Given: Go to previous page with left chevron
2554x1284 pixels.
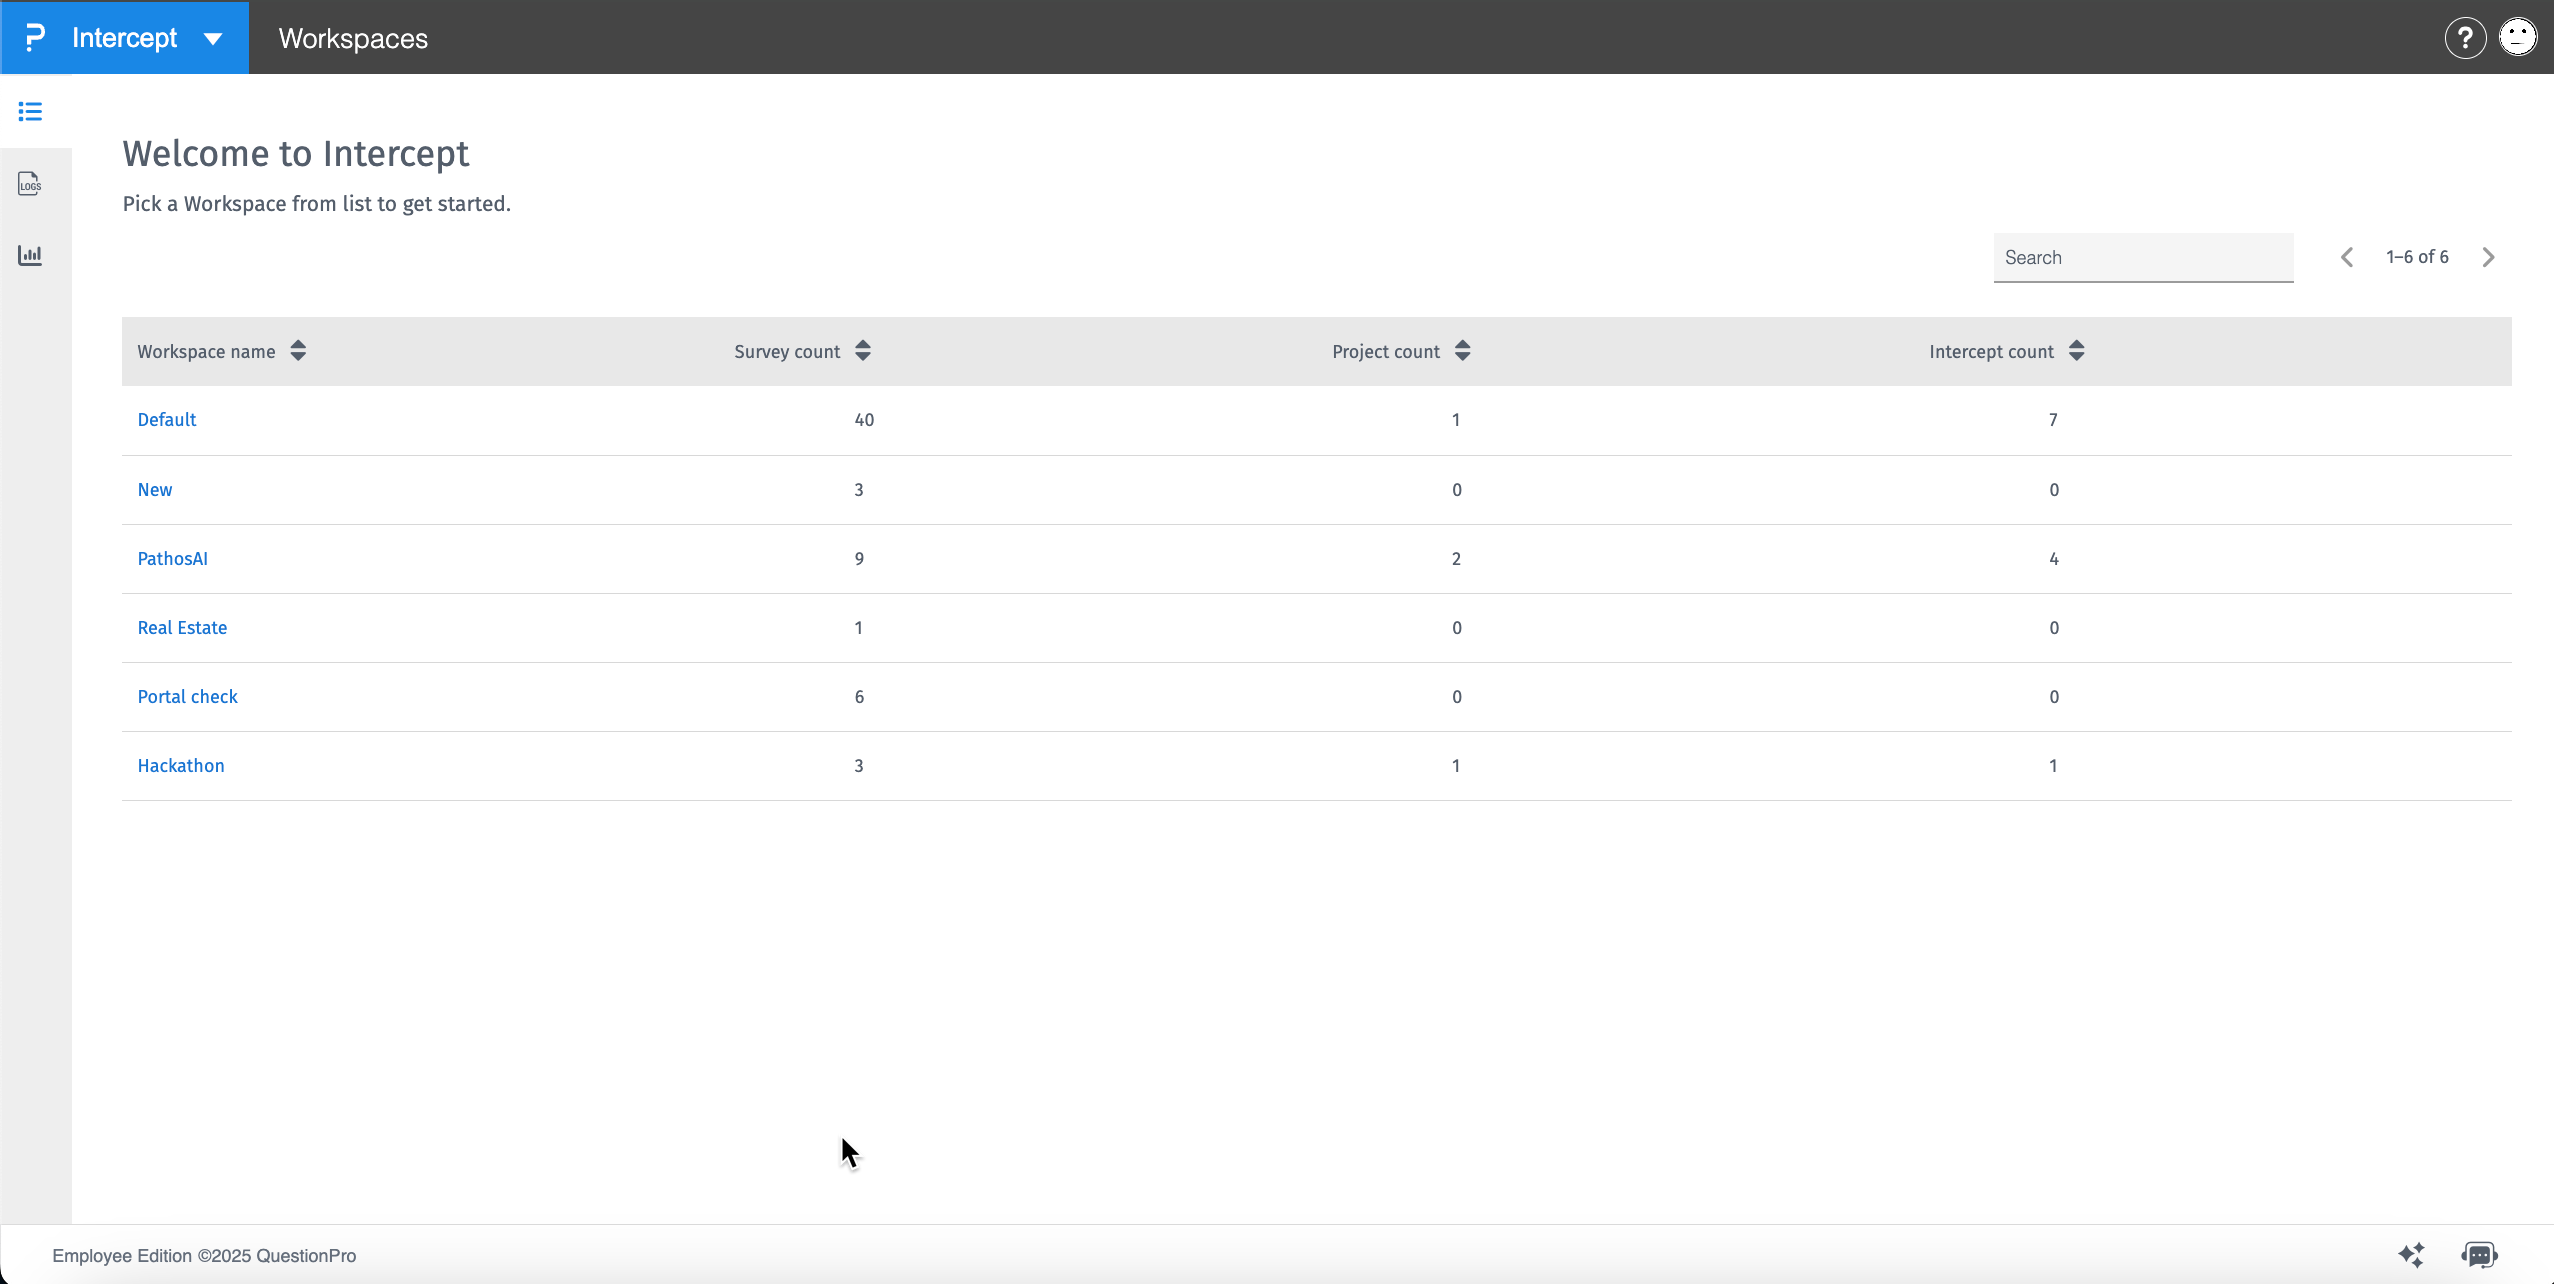Looking at the screenshot, I should [2346, 257].
